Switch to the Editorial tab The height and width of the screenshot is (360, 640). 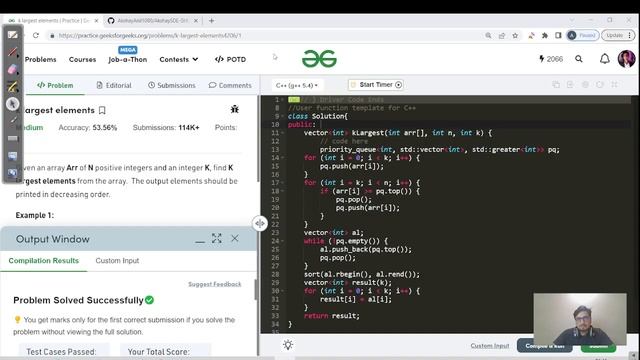pos(114,85)
